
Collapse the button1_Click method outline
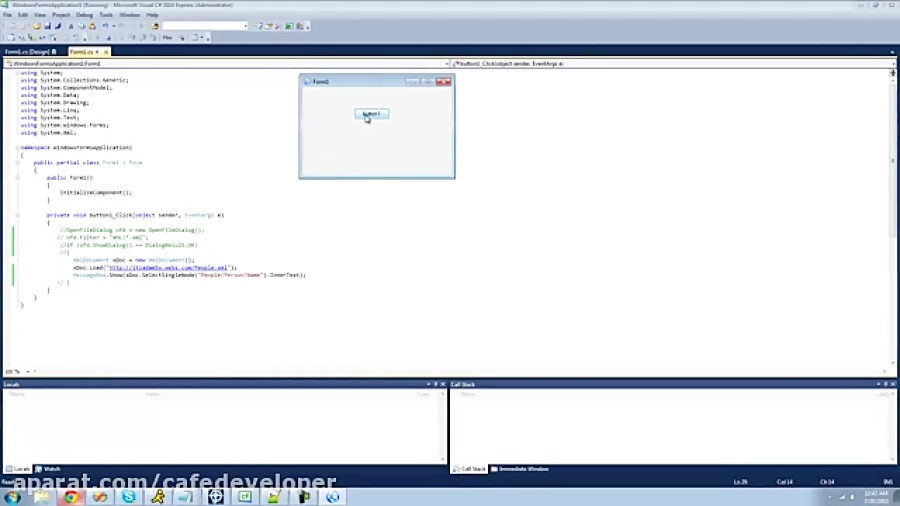[x=17, y=215]
